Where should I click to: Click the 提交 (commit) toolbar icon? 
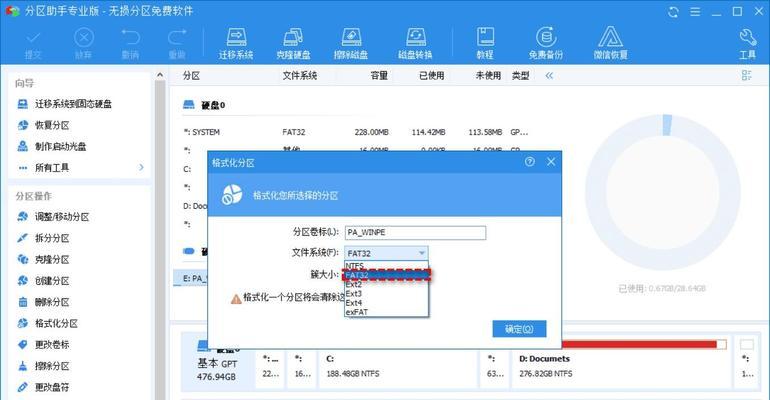coord(33,44)
